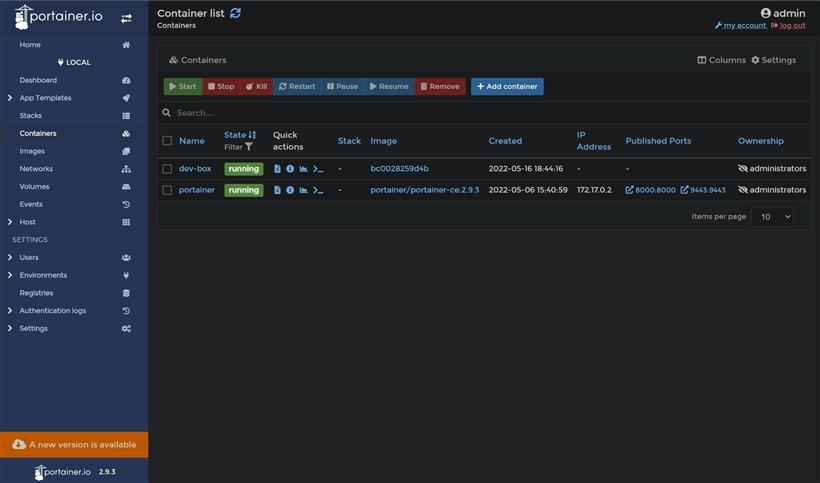
Task: Open console icon for dev-box
Action: click(318, 169)
